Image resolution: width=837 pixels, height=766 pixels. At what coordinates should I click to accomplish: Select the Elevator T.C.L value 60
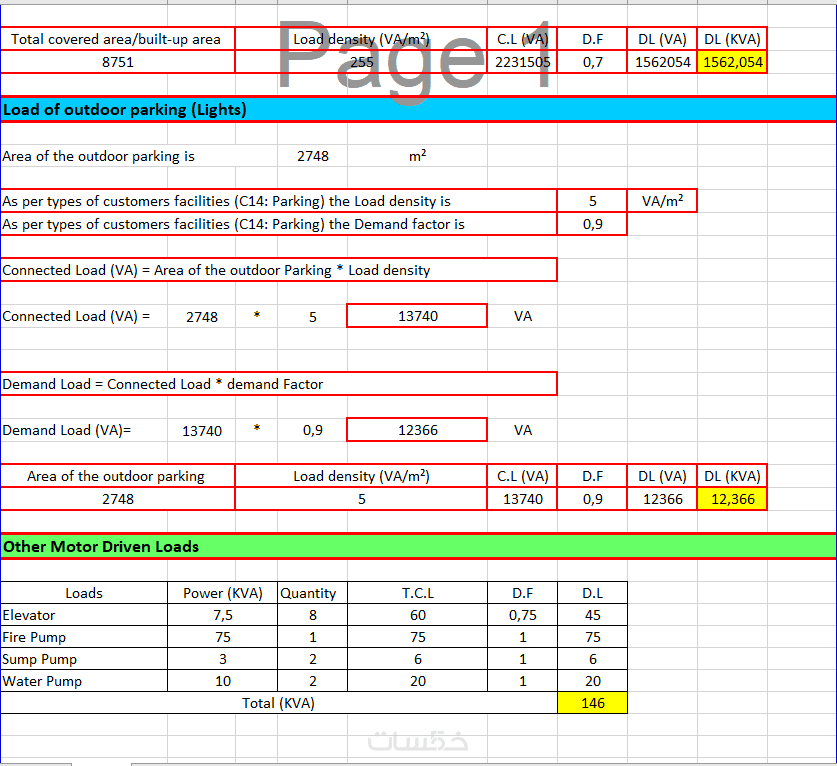click(x=417, y=615)
